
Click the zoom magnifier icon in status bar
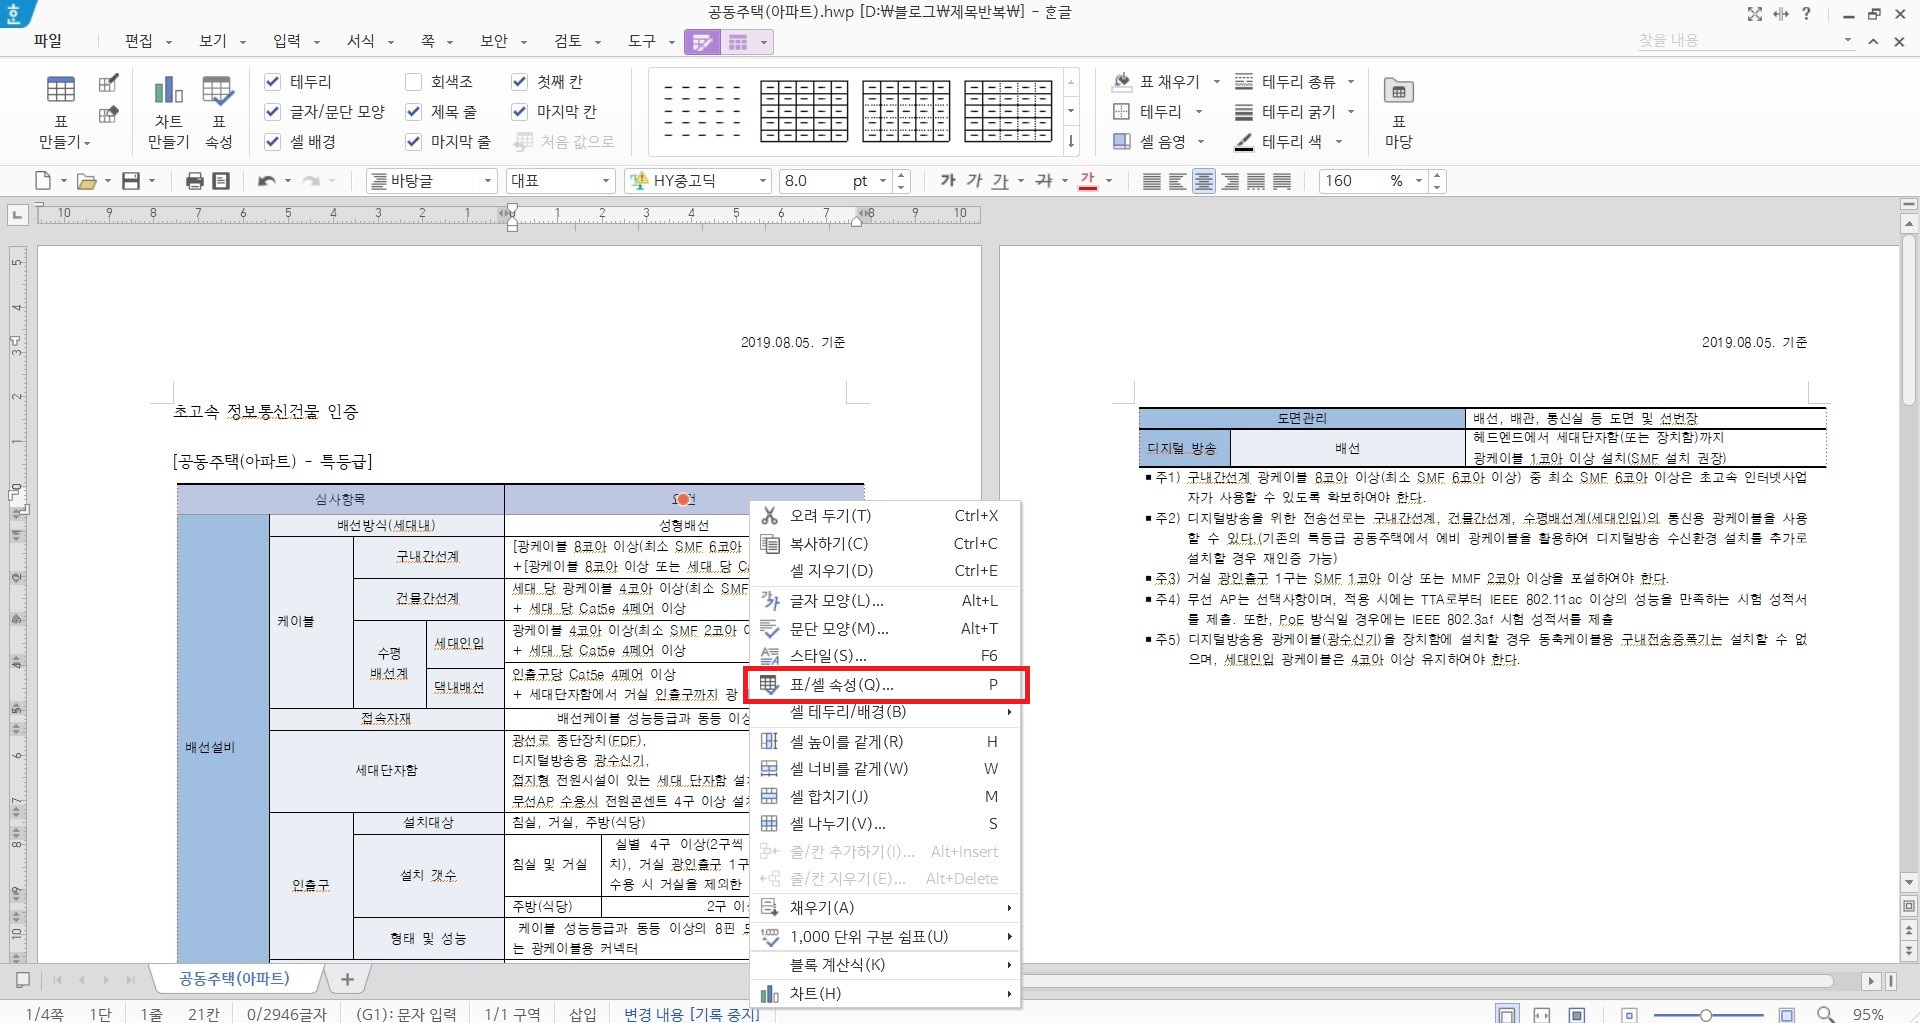click(x=1826, y=1015)
